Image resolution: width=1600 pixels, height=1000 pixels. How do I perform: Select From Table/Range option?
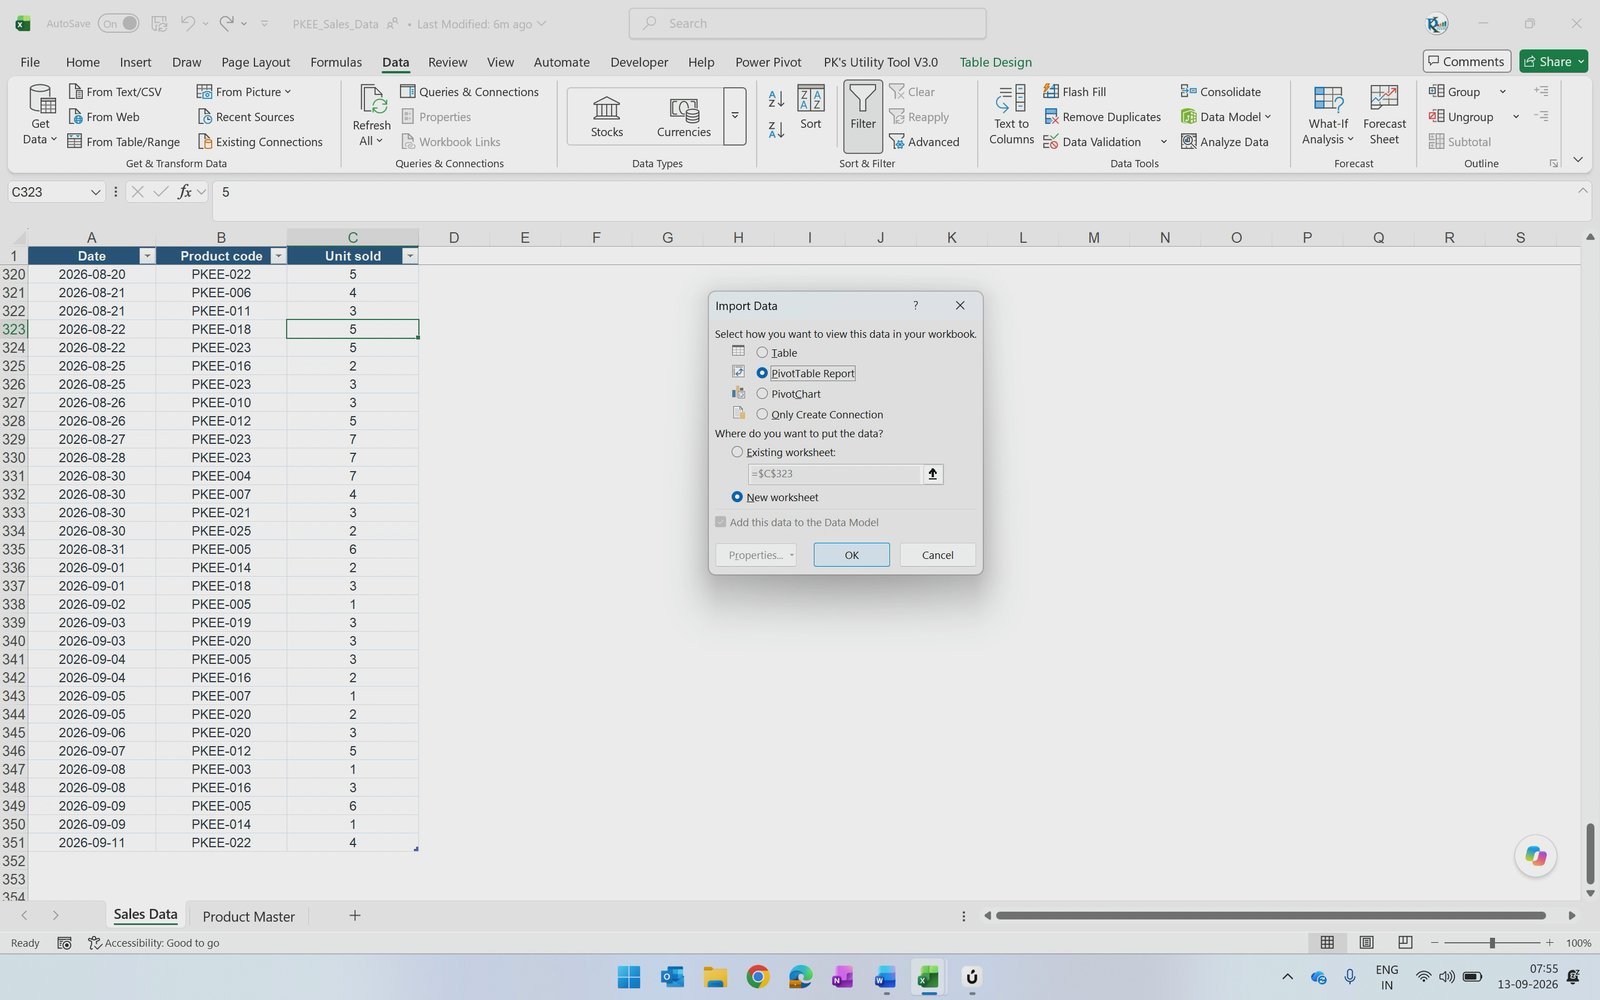[124, 141]
